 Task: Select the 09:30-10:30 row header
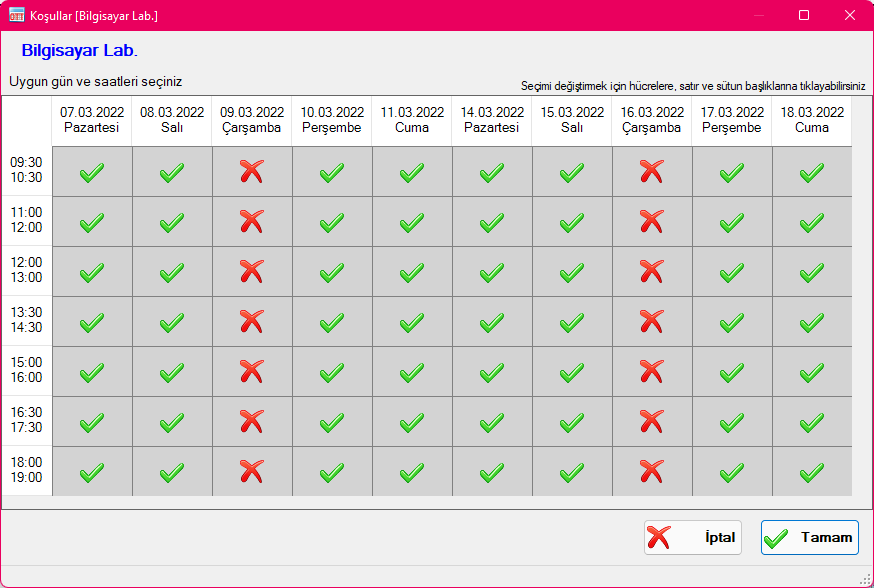[26, 170]
